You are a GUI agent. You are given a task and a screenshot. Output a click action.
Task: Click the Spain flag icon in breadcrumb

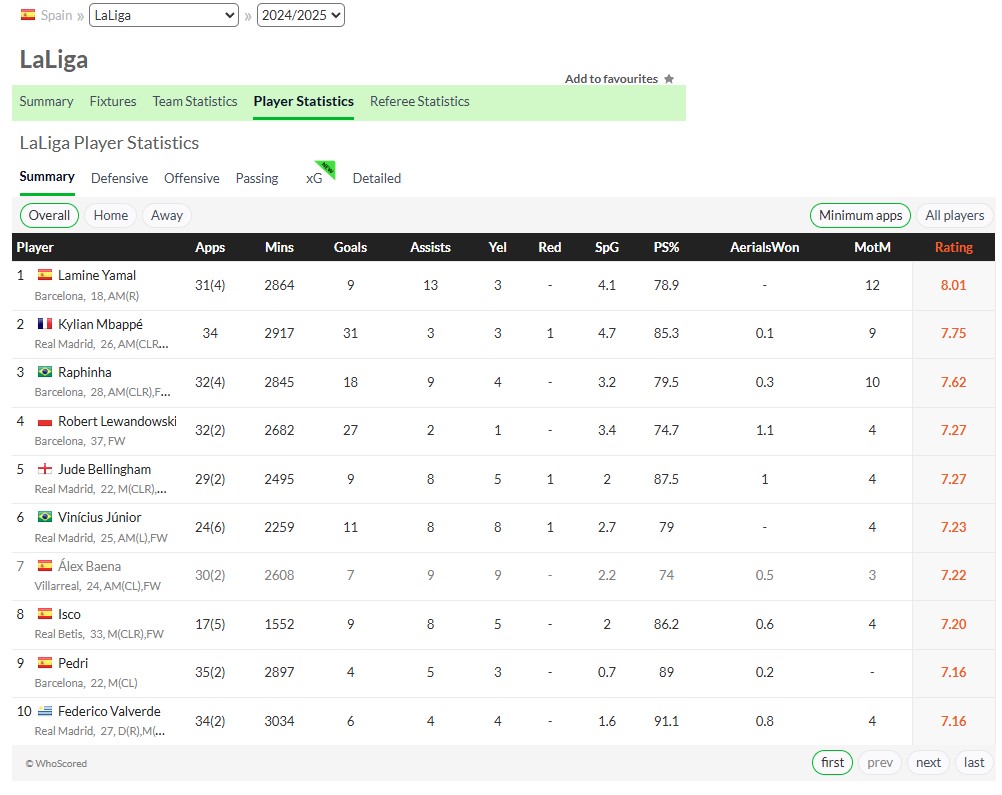[x=27, y=15]
